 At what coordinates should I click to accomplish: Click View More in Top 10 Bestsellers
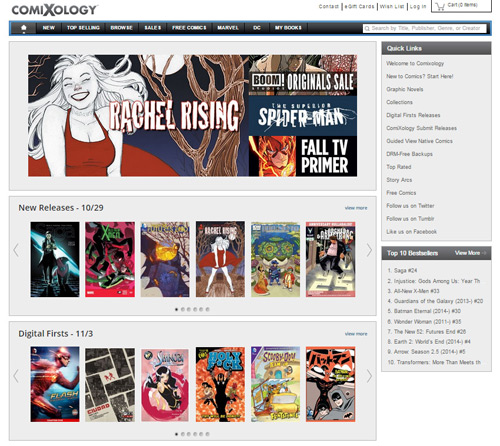click(x=470, y=253)
